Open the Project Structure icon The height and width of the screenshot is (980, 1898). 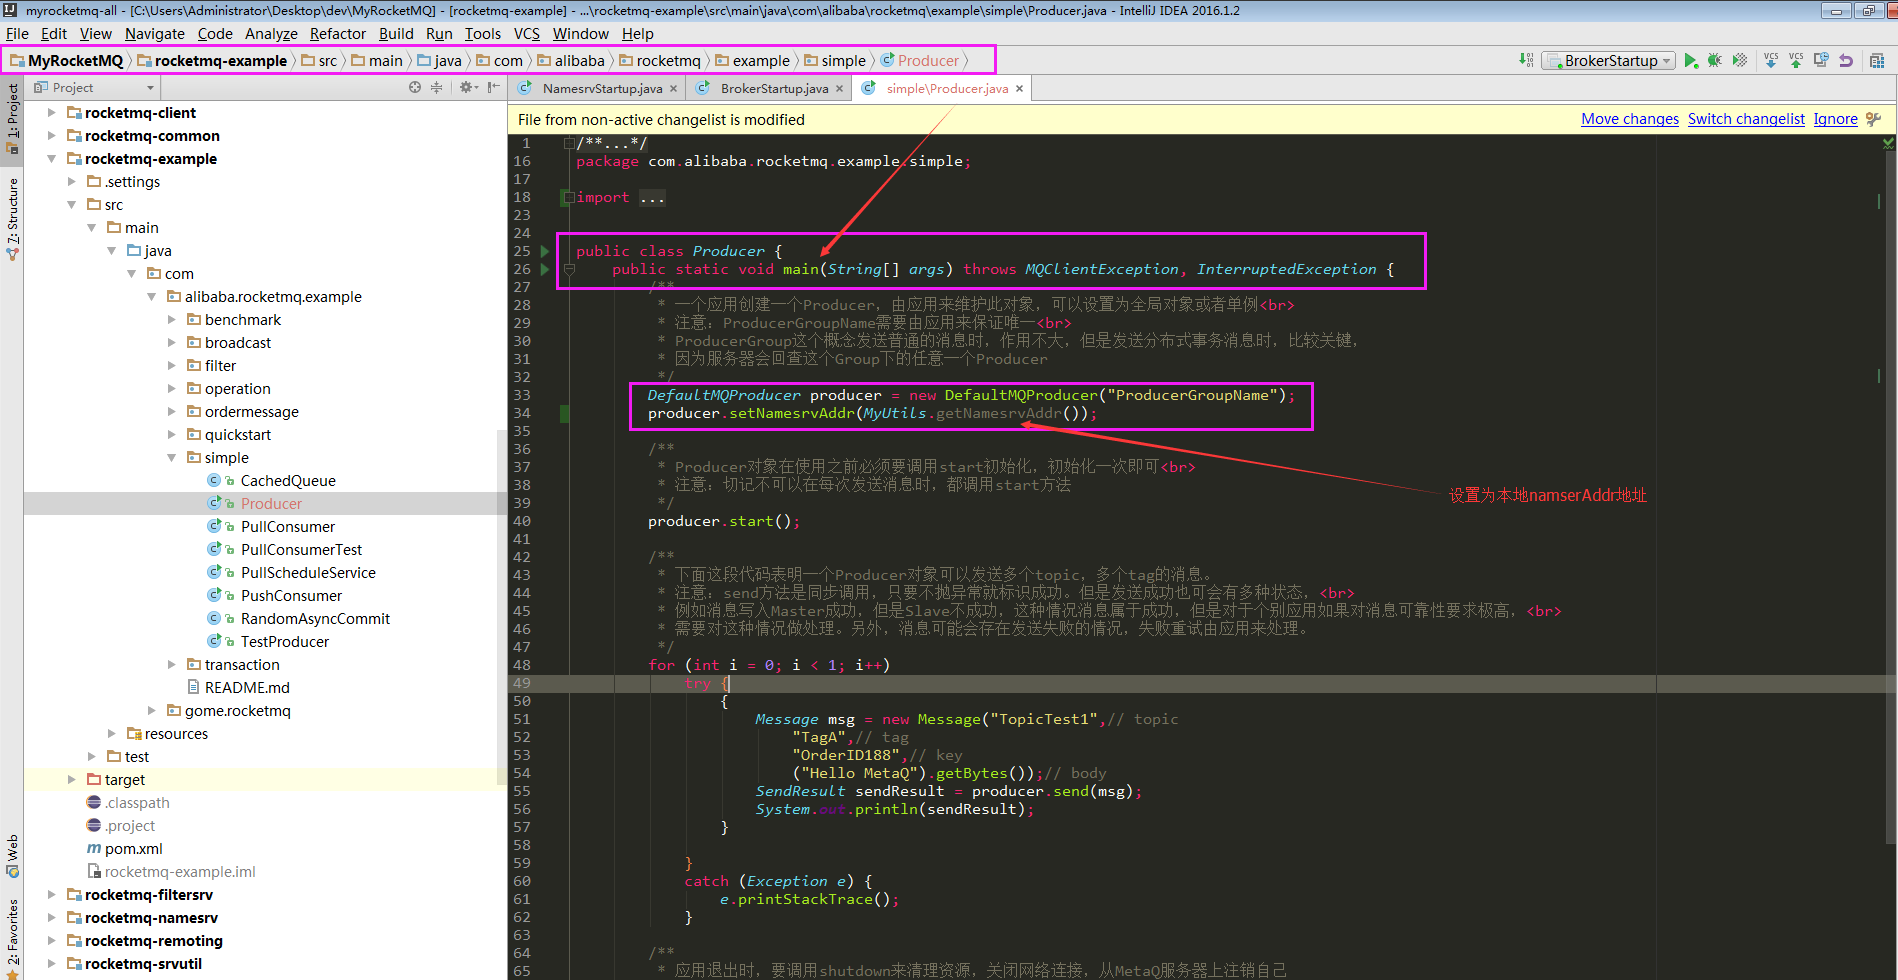[x=1877, y=61]
